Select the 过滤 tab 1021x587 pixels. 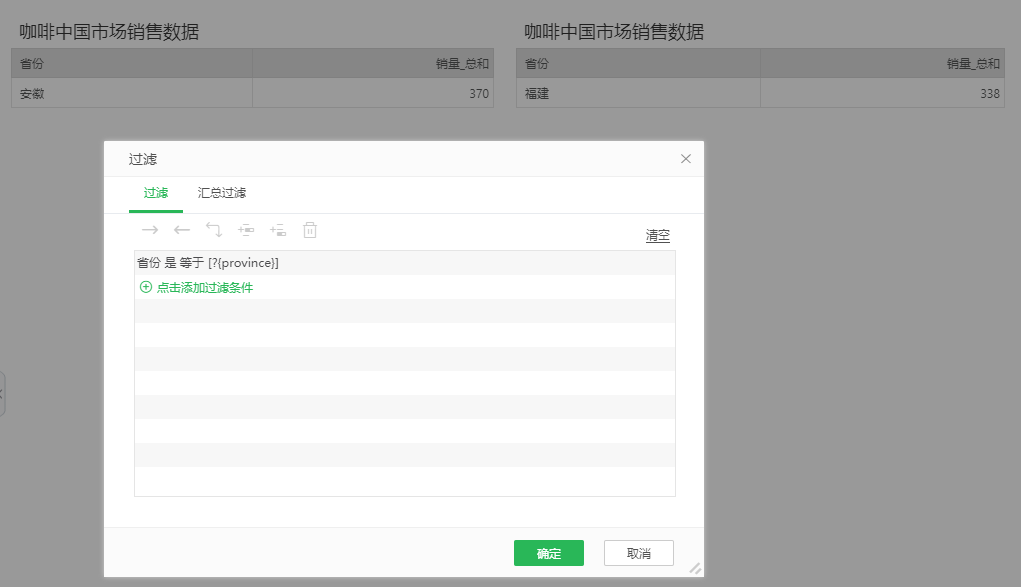(156, 193)
